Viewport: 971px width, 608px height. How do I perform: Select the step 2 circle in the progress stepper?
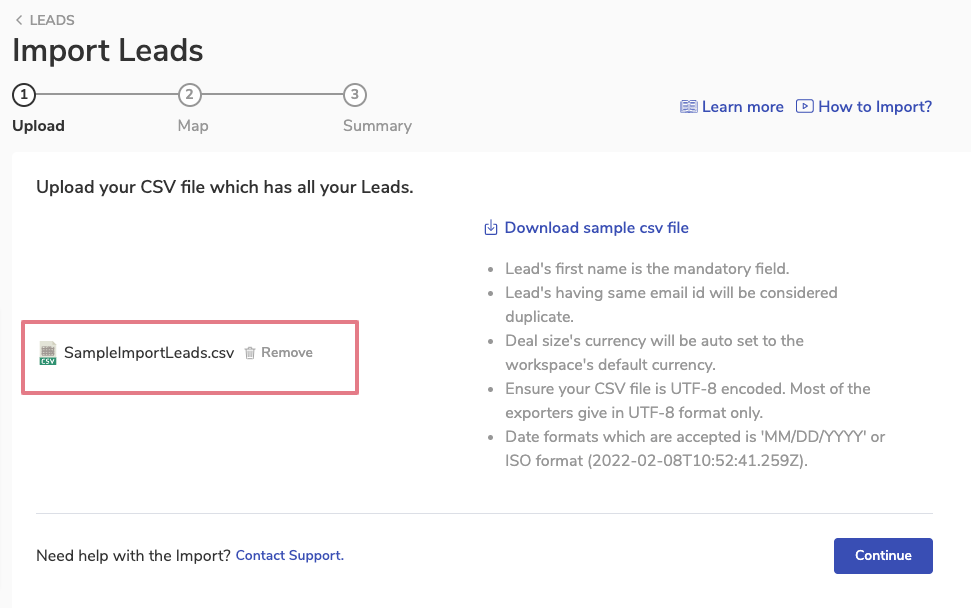click(189, 96)
